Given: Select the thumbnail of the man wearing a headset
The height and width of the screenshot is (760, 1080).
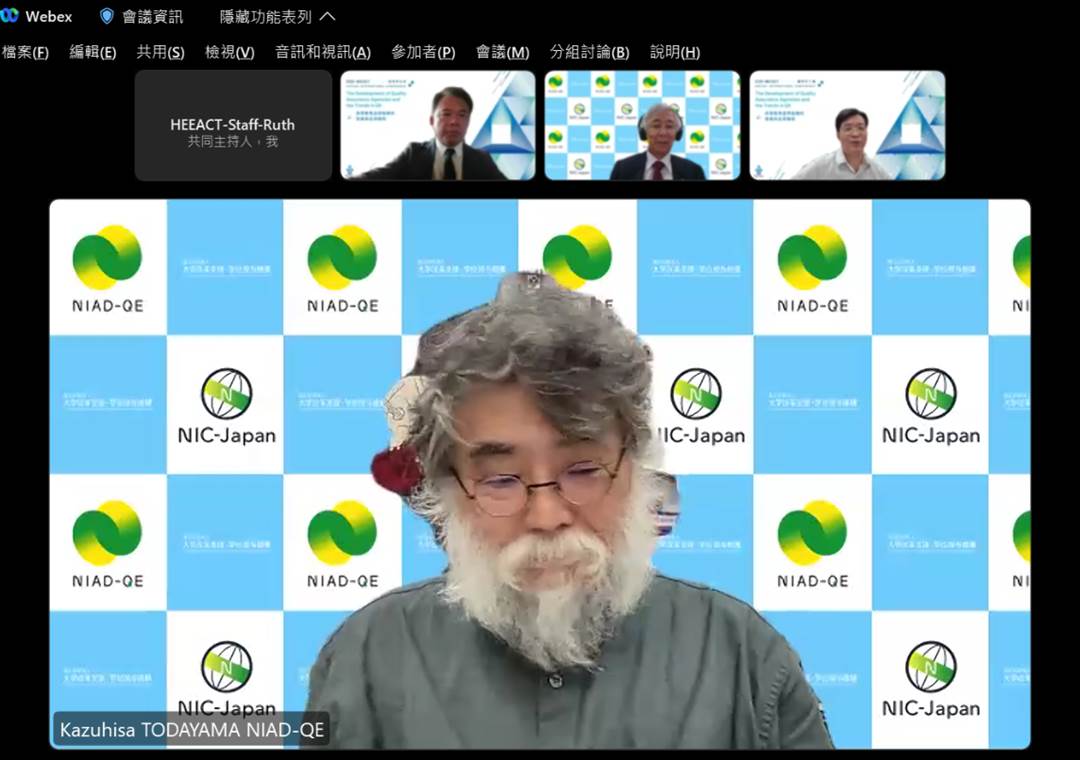Looking at the screenshot, I should click(642, 125).
